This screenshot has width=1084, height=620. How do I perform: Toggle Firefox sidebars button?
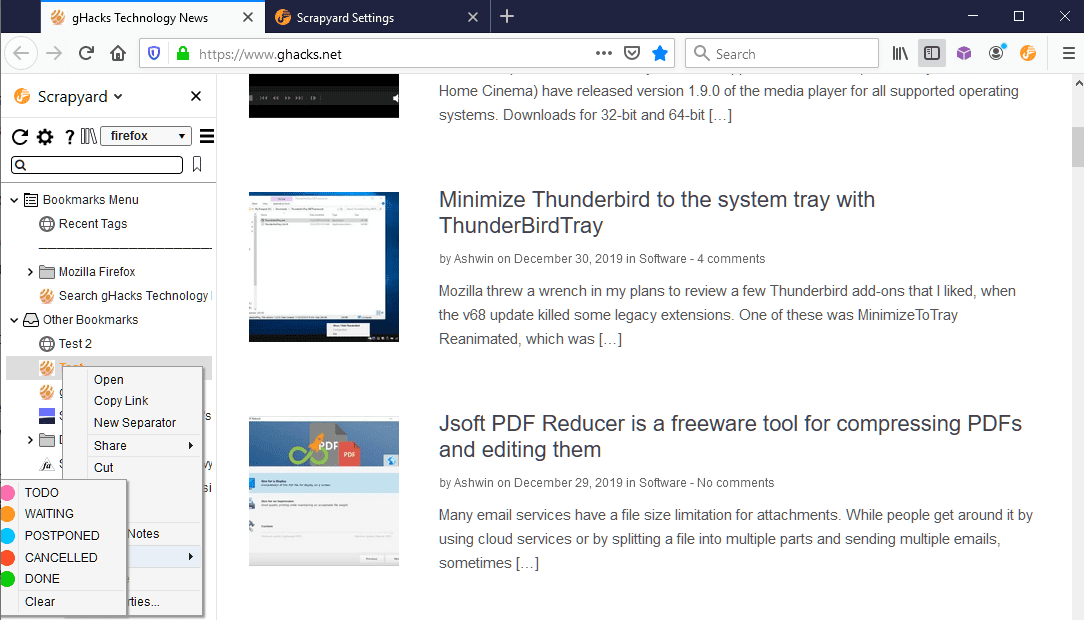[x=932, y=53]
